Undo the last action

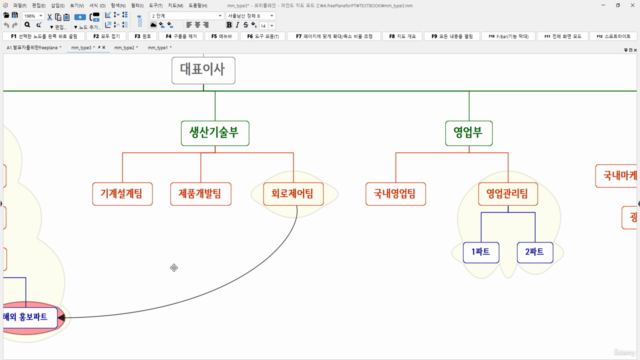(x=6, y=25)
